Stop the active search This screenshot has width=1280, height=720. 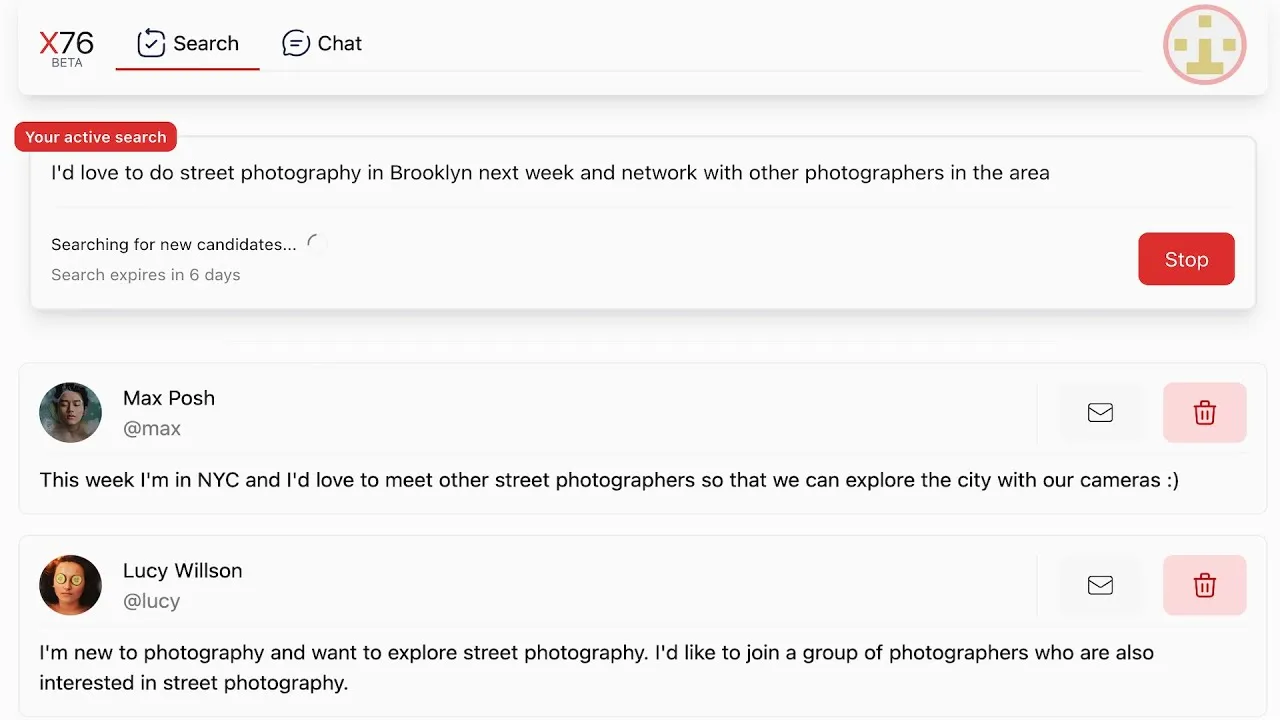click(x=1186, y=259)
